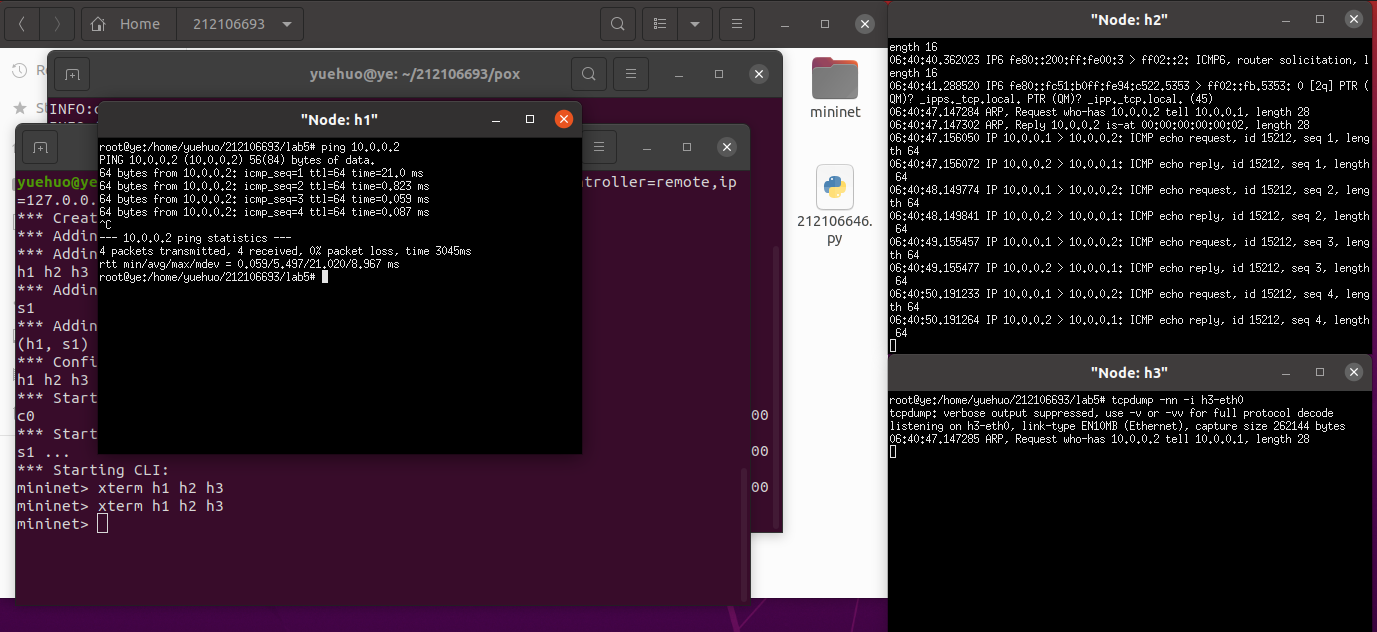Click the icmp_seq=1 ttl=64 time=21.0 ms line
The width and height of the screenshot is (1377, 632).
(x=261, y=173)
